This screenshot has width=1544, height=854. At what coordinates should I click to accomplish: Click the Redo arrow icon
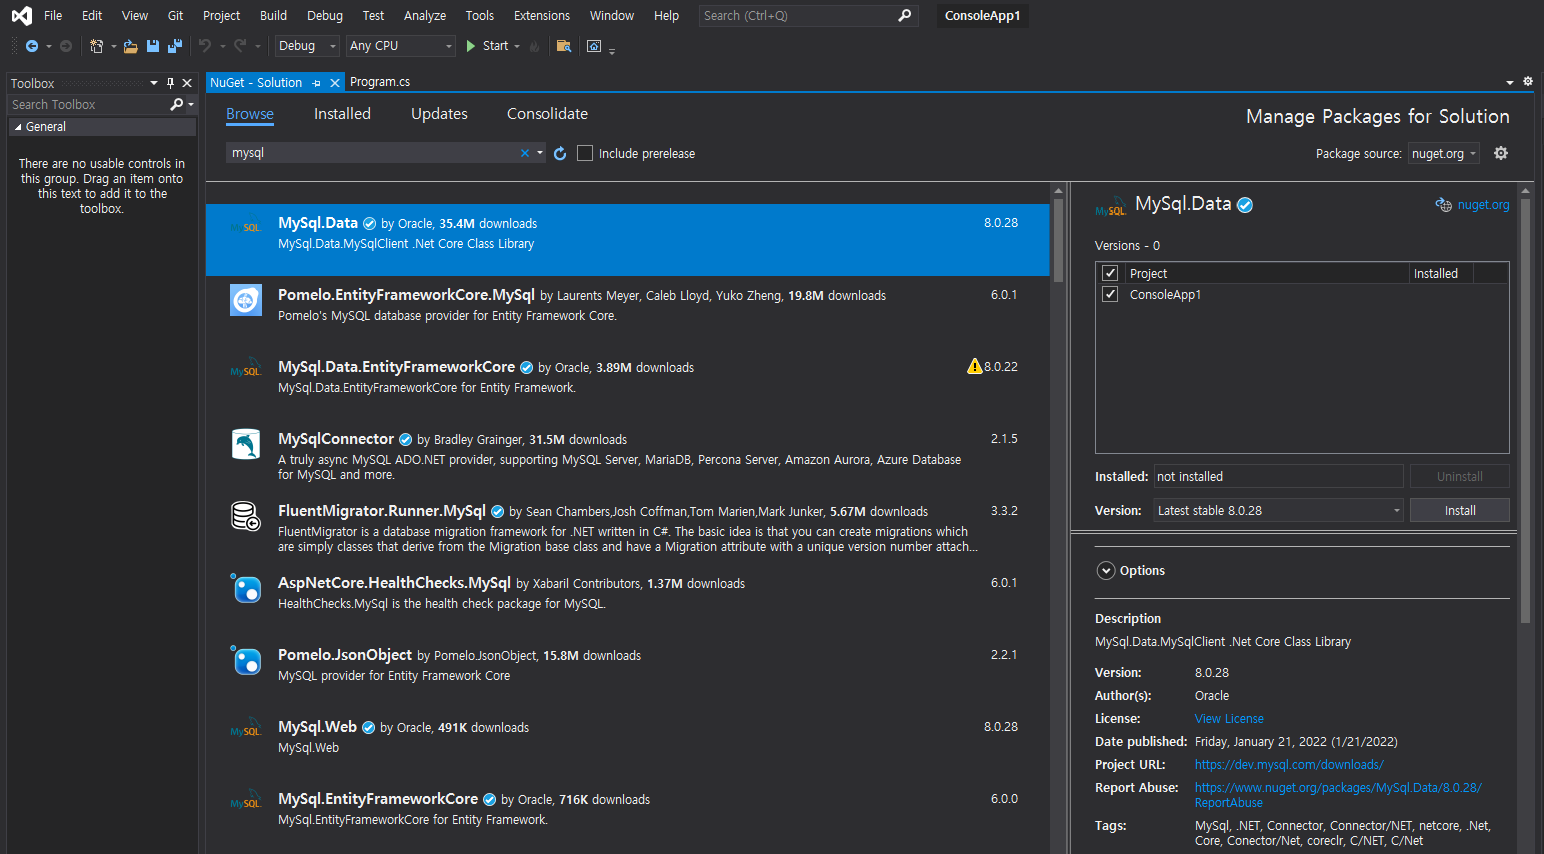click(x=240, y=46)
